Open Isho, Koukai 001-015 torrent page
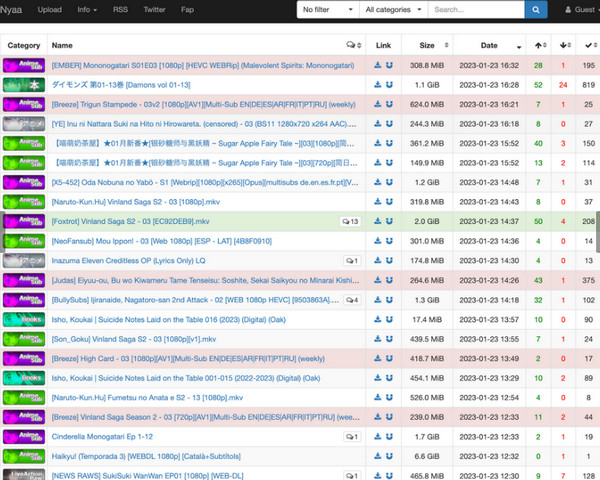 pyautogui.click(x=186, y=378)
